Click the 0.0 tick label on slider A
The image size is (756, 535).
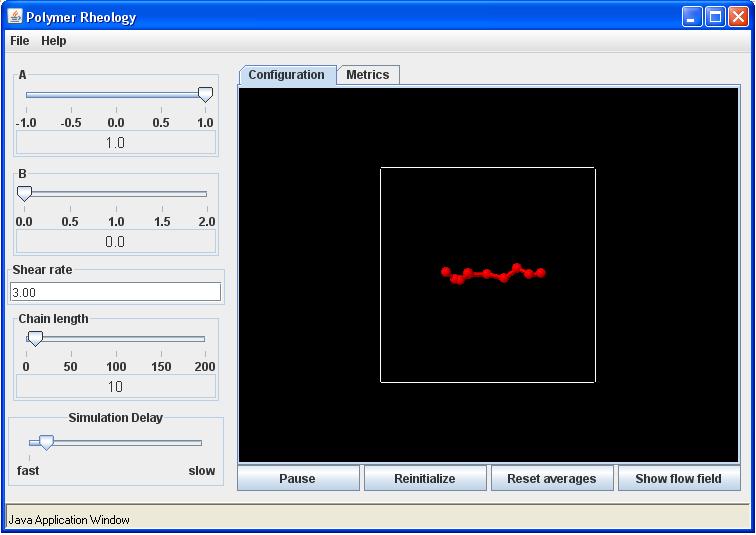pyautogui.click(x=116, y=123)
